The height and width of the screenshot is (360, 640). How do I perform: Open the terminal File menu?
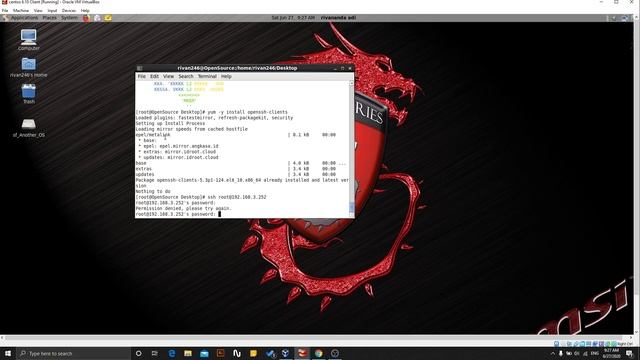click(142, 76)
